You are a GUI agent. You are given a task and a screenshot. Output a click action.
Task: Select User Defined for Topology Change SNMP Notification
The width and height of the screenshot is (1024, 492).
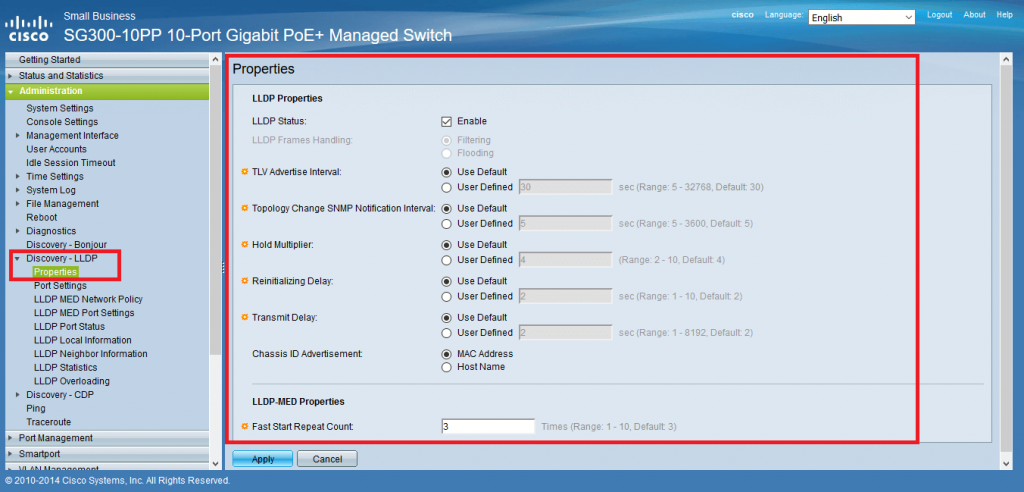click(x=447, y=224)
